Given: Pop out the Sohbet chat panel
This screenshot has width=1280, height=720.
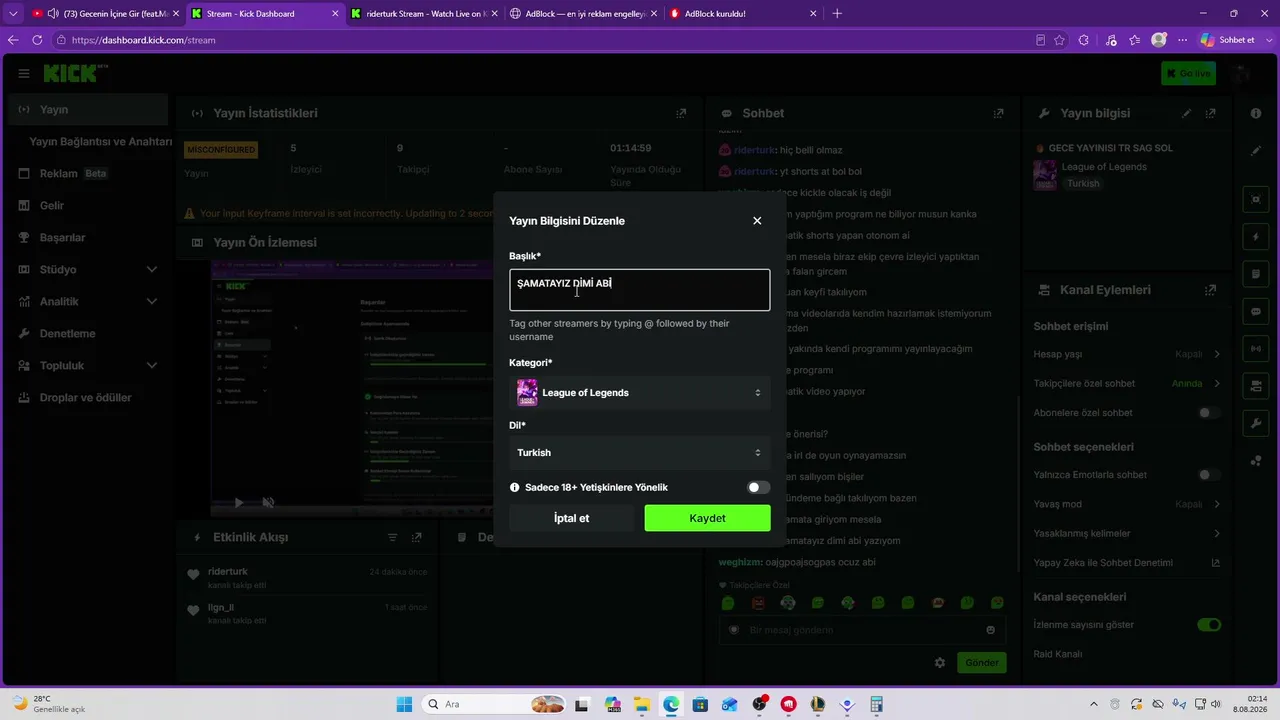Looking at the screenshot, I should [x=998, y=114].
